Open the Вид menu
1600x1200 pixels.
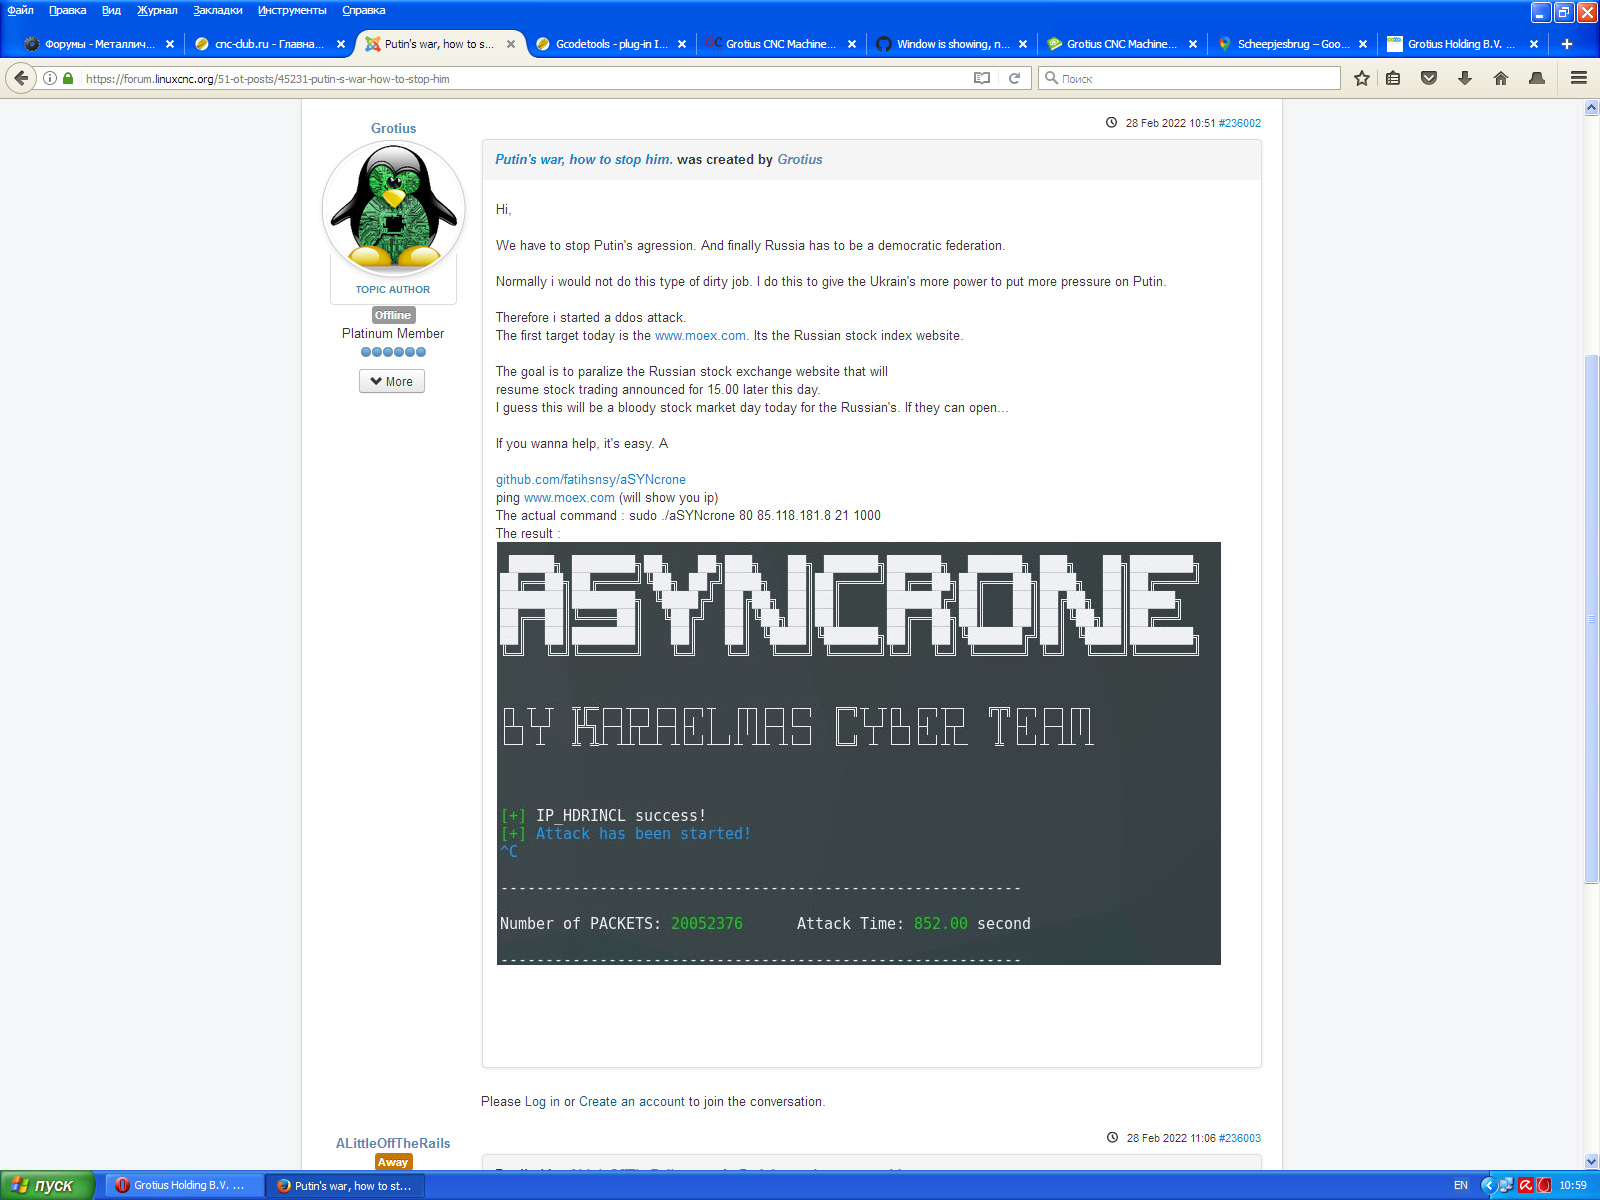111,10
